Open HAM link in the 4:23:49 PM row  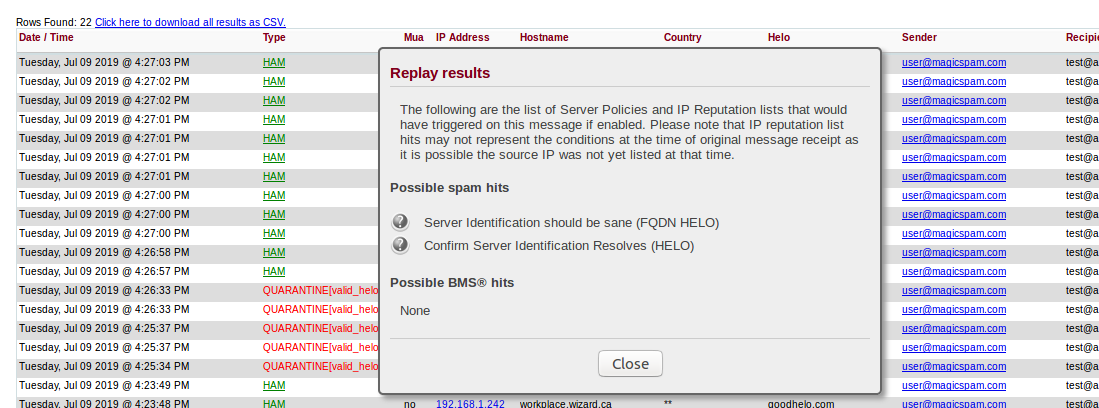[274, 385]
